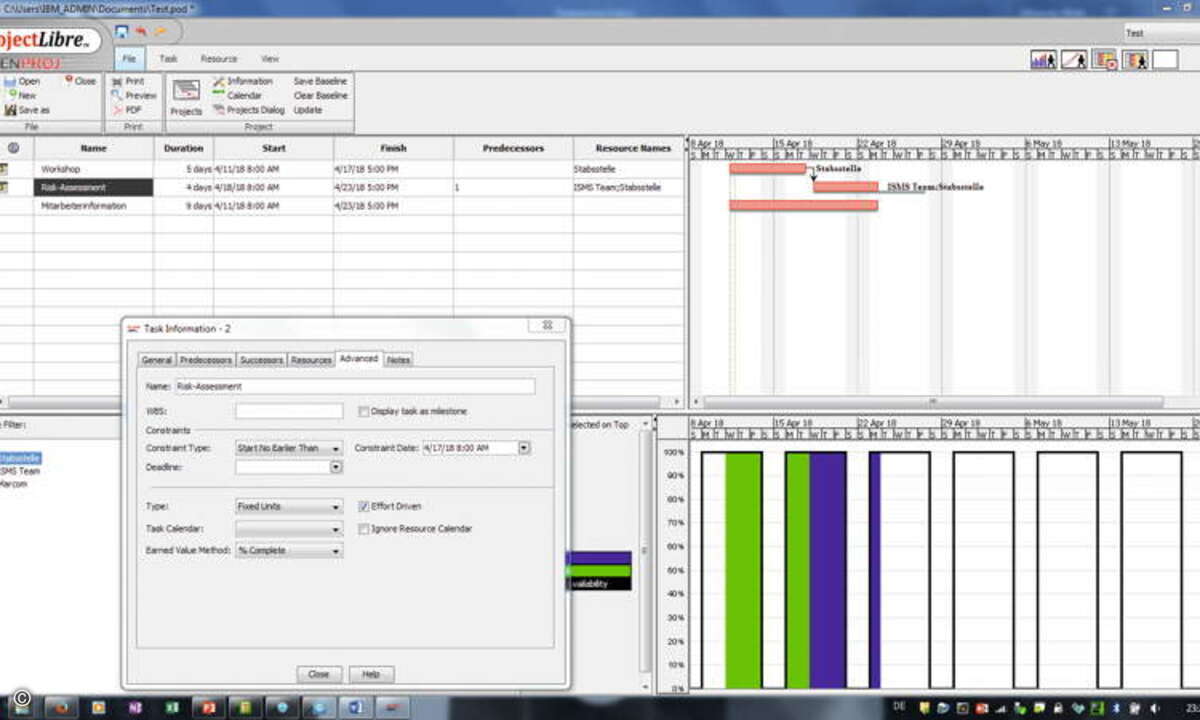Switch to the View ribbon tab
This screenshot has height=720, width=1200.
(x=270, y=59)
